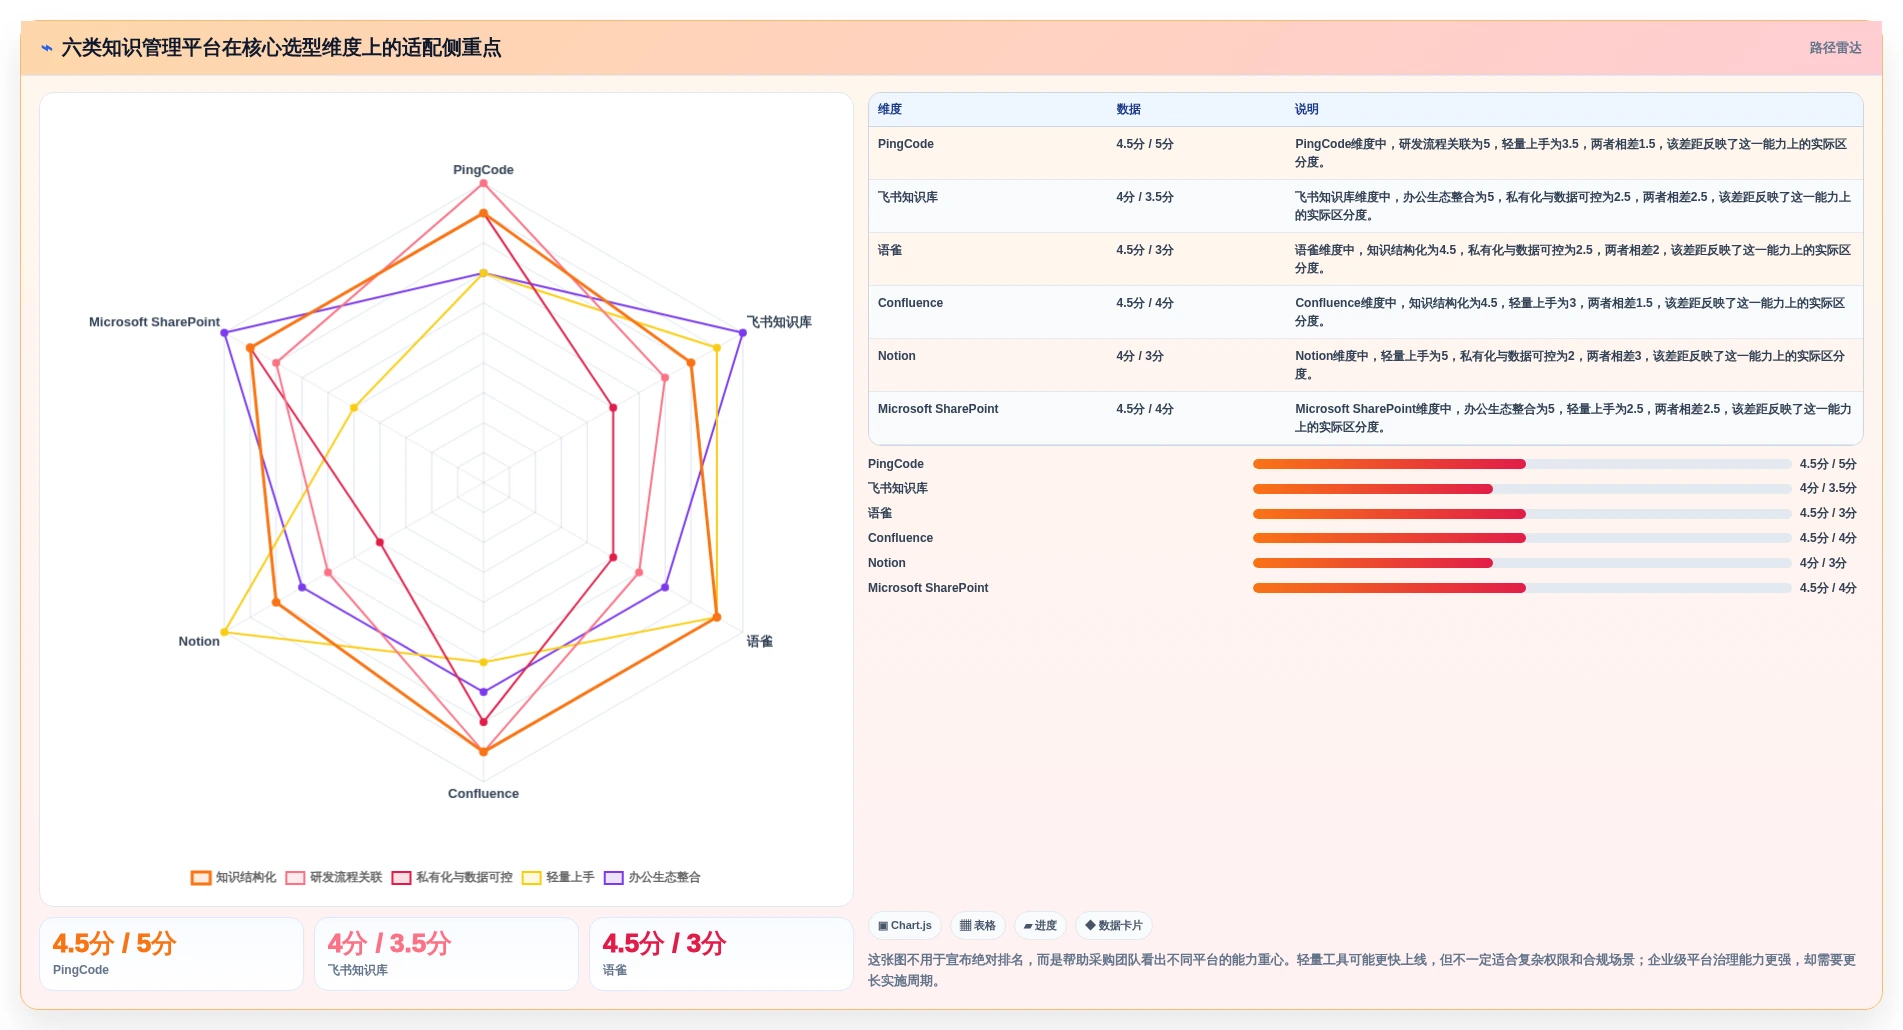The image size is (1903, 1030).
Task: Open the 语雀 4.5分 / 3分 data card
Action: point(721,954)
